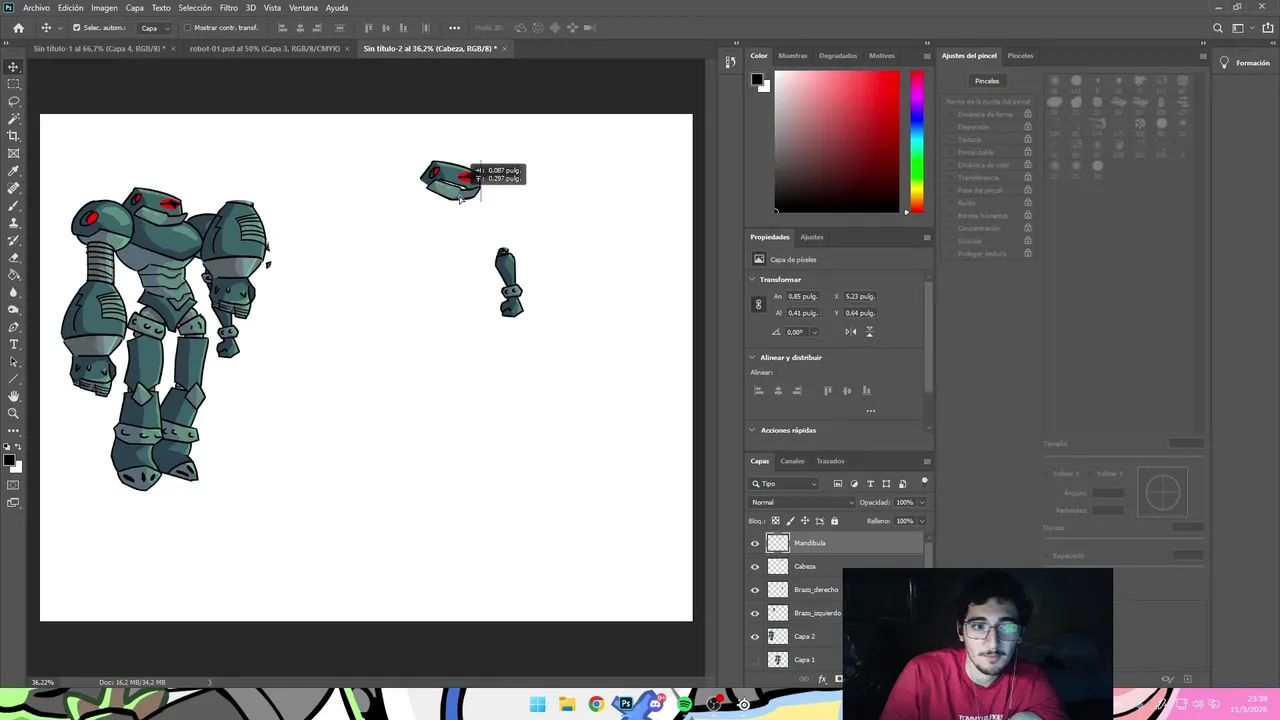Select the Frame tool

pos(14,153)
